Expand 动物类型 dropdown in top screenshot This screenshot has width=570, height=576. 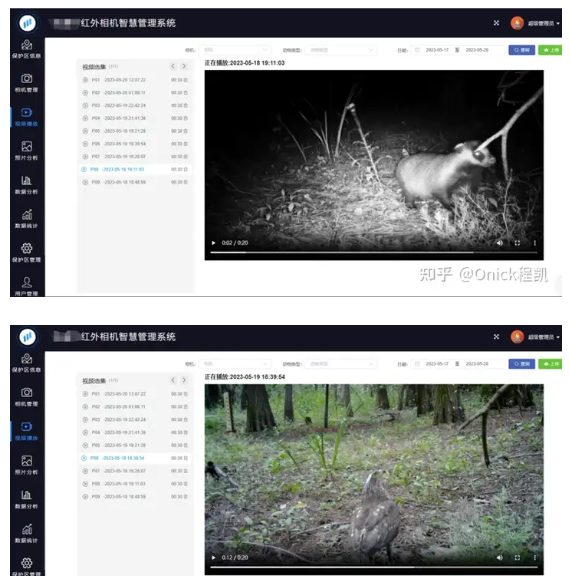(341, 50)
